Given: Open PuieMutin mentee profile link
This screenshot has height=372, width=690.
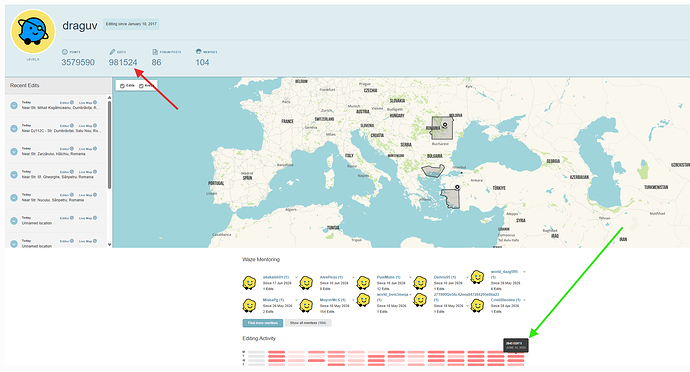Looking at the screenshot, I should click(389, 277).
